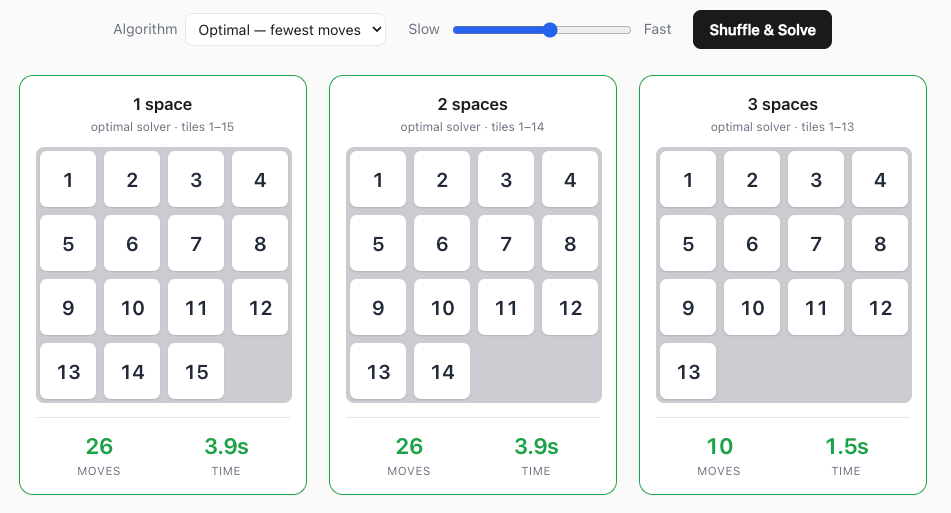Click tile 7 in the 2 spaces puzzle
Viewport: 951px width, 513px height.
coord(506,243)
